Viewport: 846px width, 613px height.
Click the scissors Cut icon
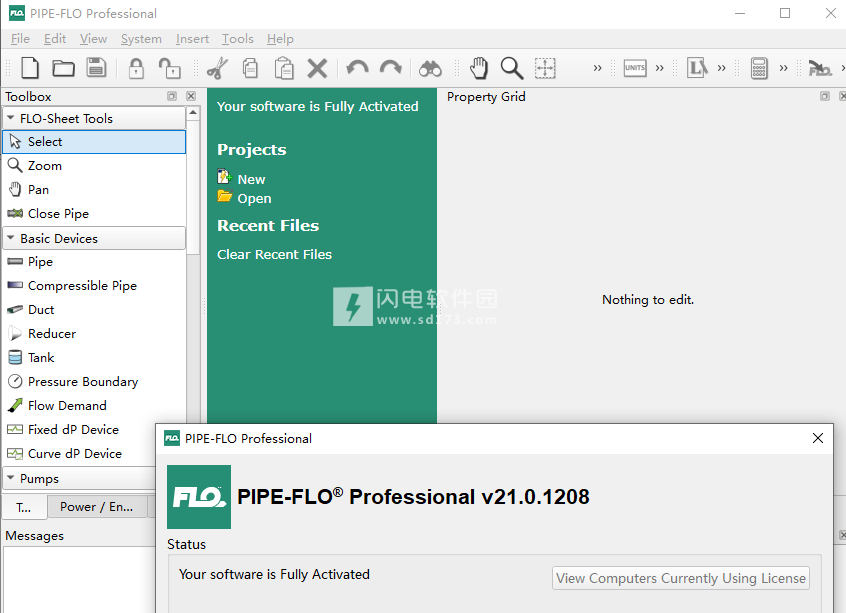(217, 68)
